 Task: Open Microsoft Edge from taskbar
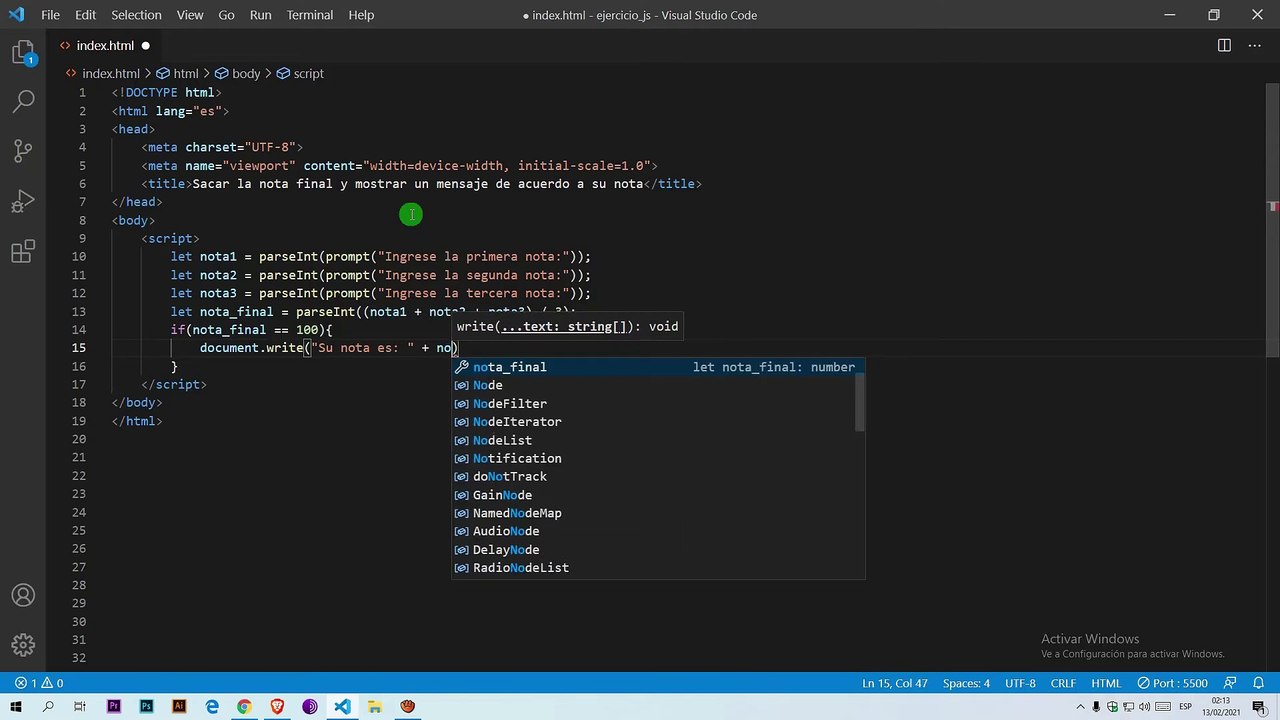(212, 706)
